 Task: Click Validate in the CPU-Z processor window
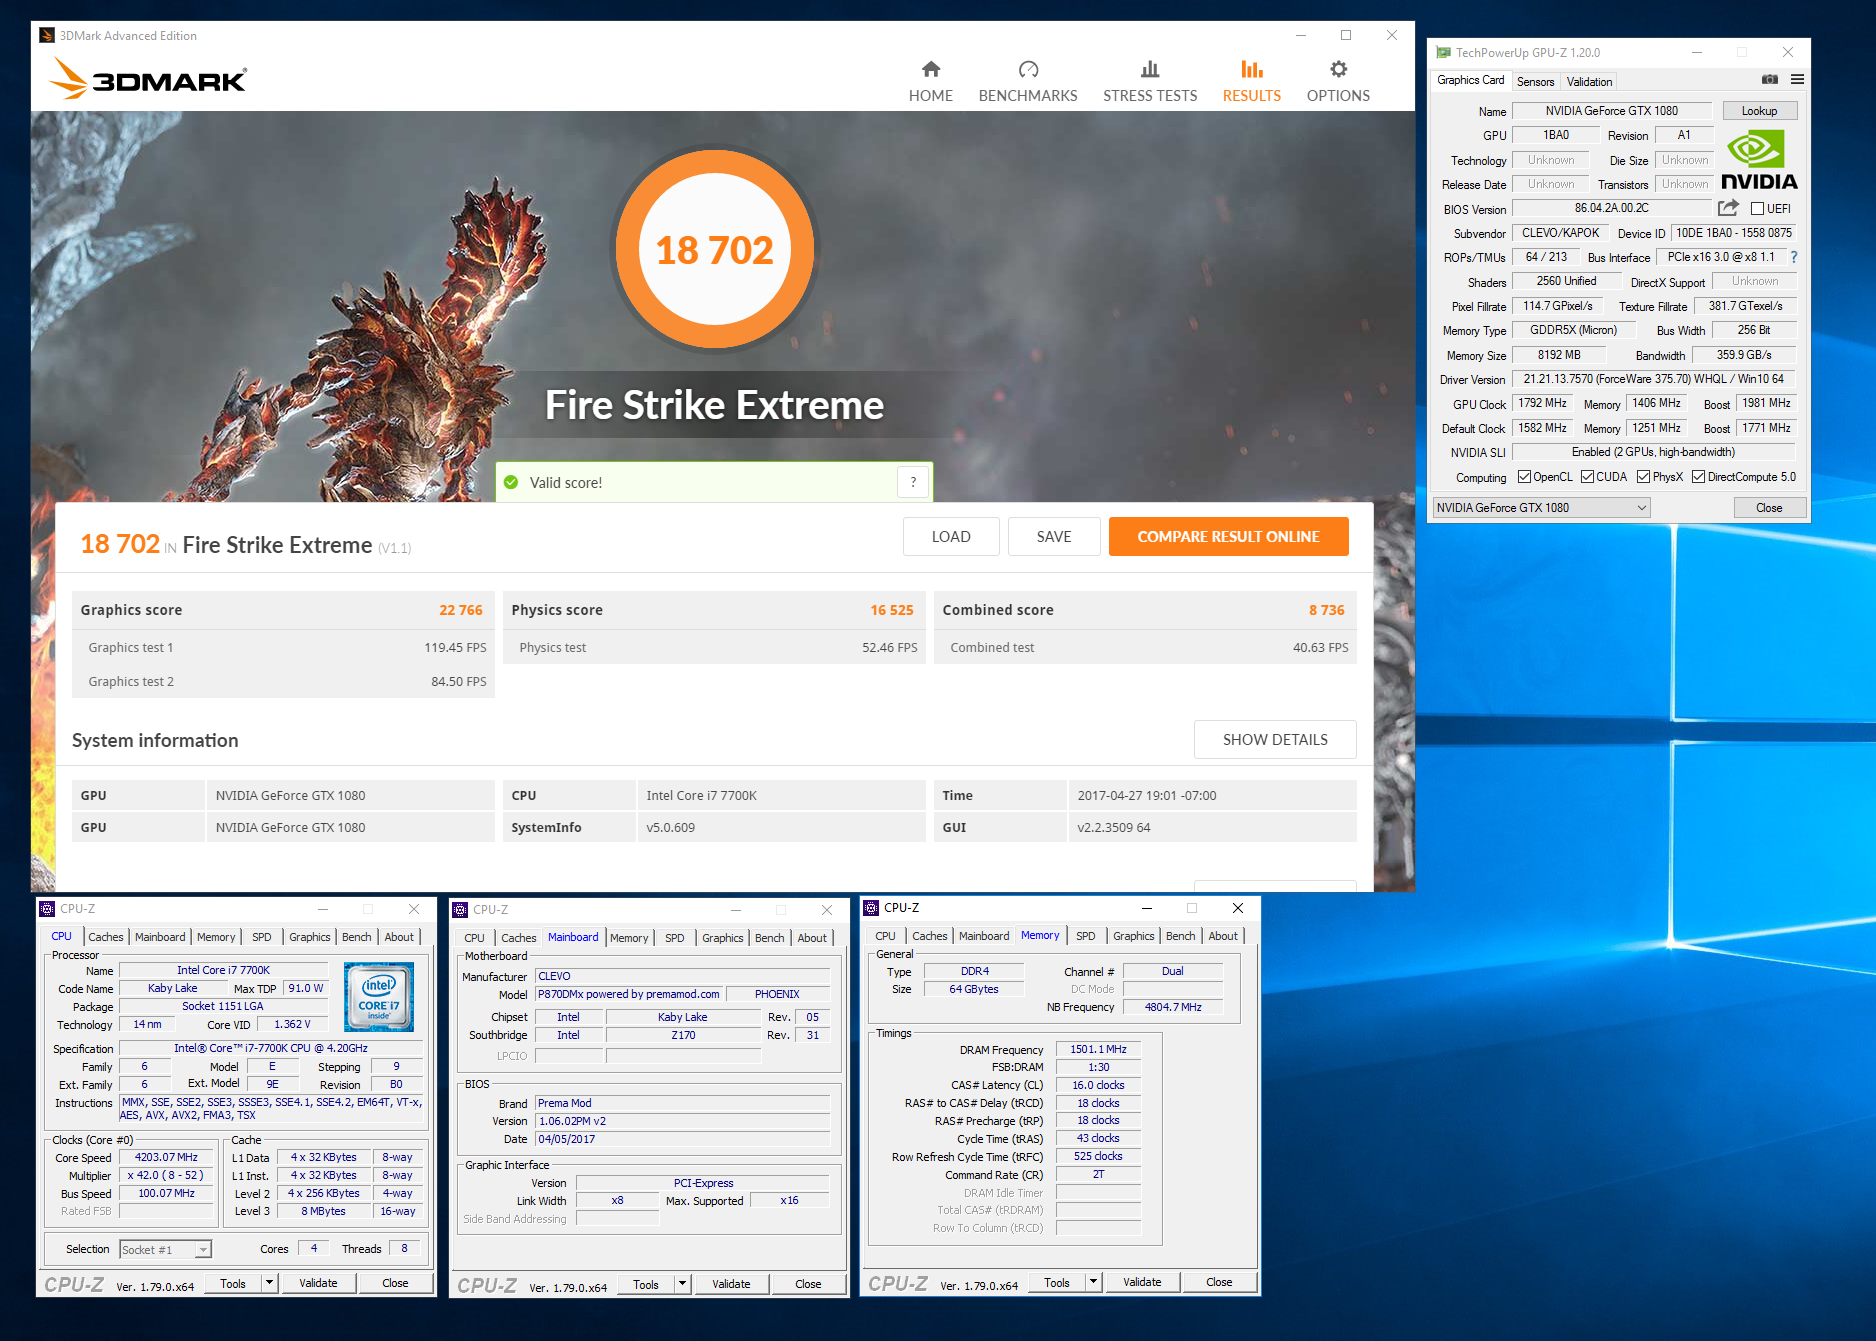pyautogui.click(x=318, y=1283)
